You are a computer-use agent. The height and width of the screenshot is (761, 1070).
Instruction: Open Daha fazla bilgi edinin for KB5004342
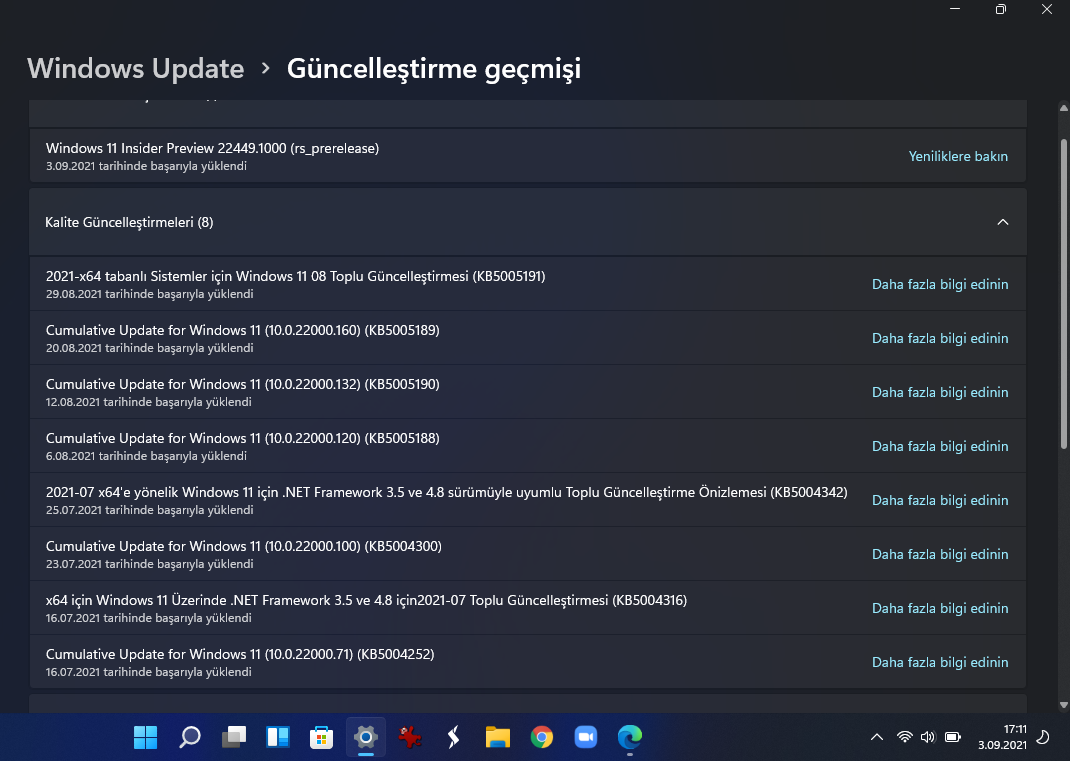[x=940, y=500]
